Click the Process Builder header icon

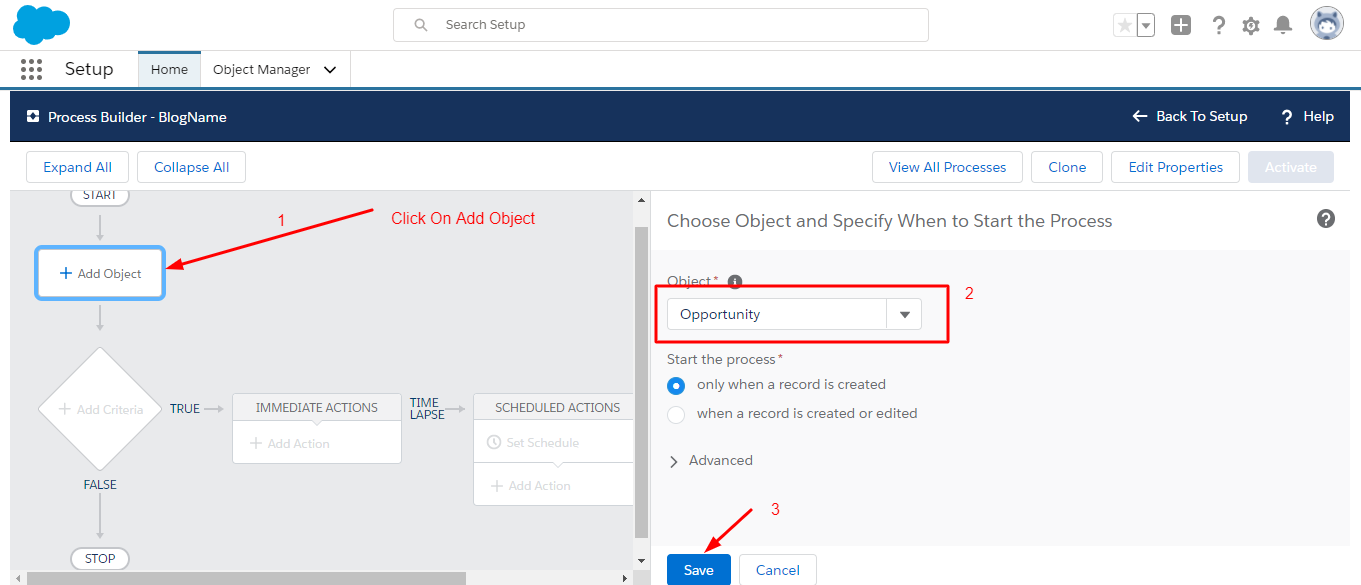33,117
